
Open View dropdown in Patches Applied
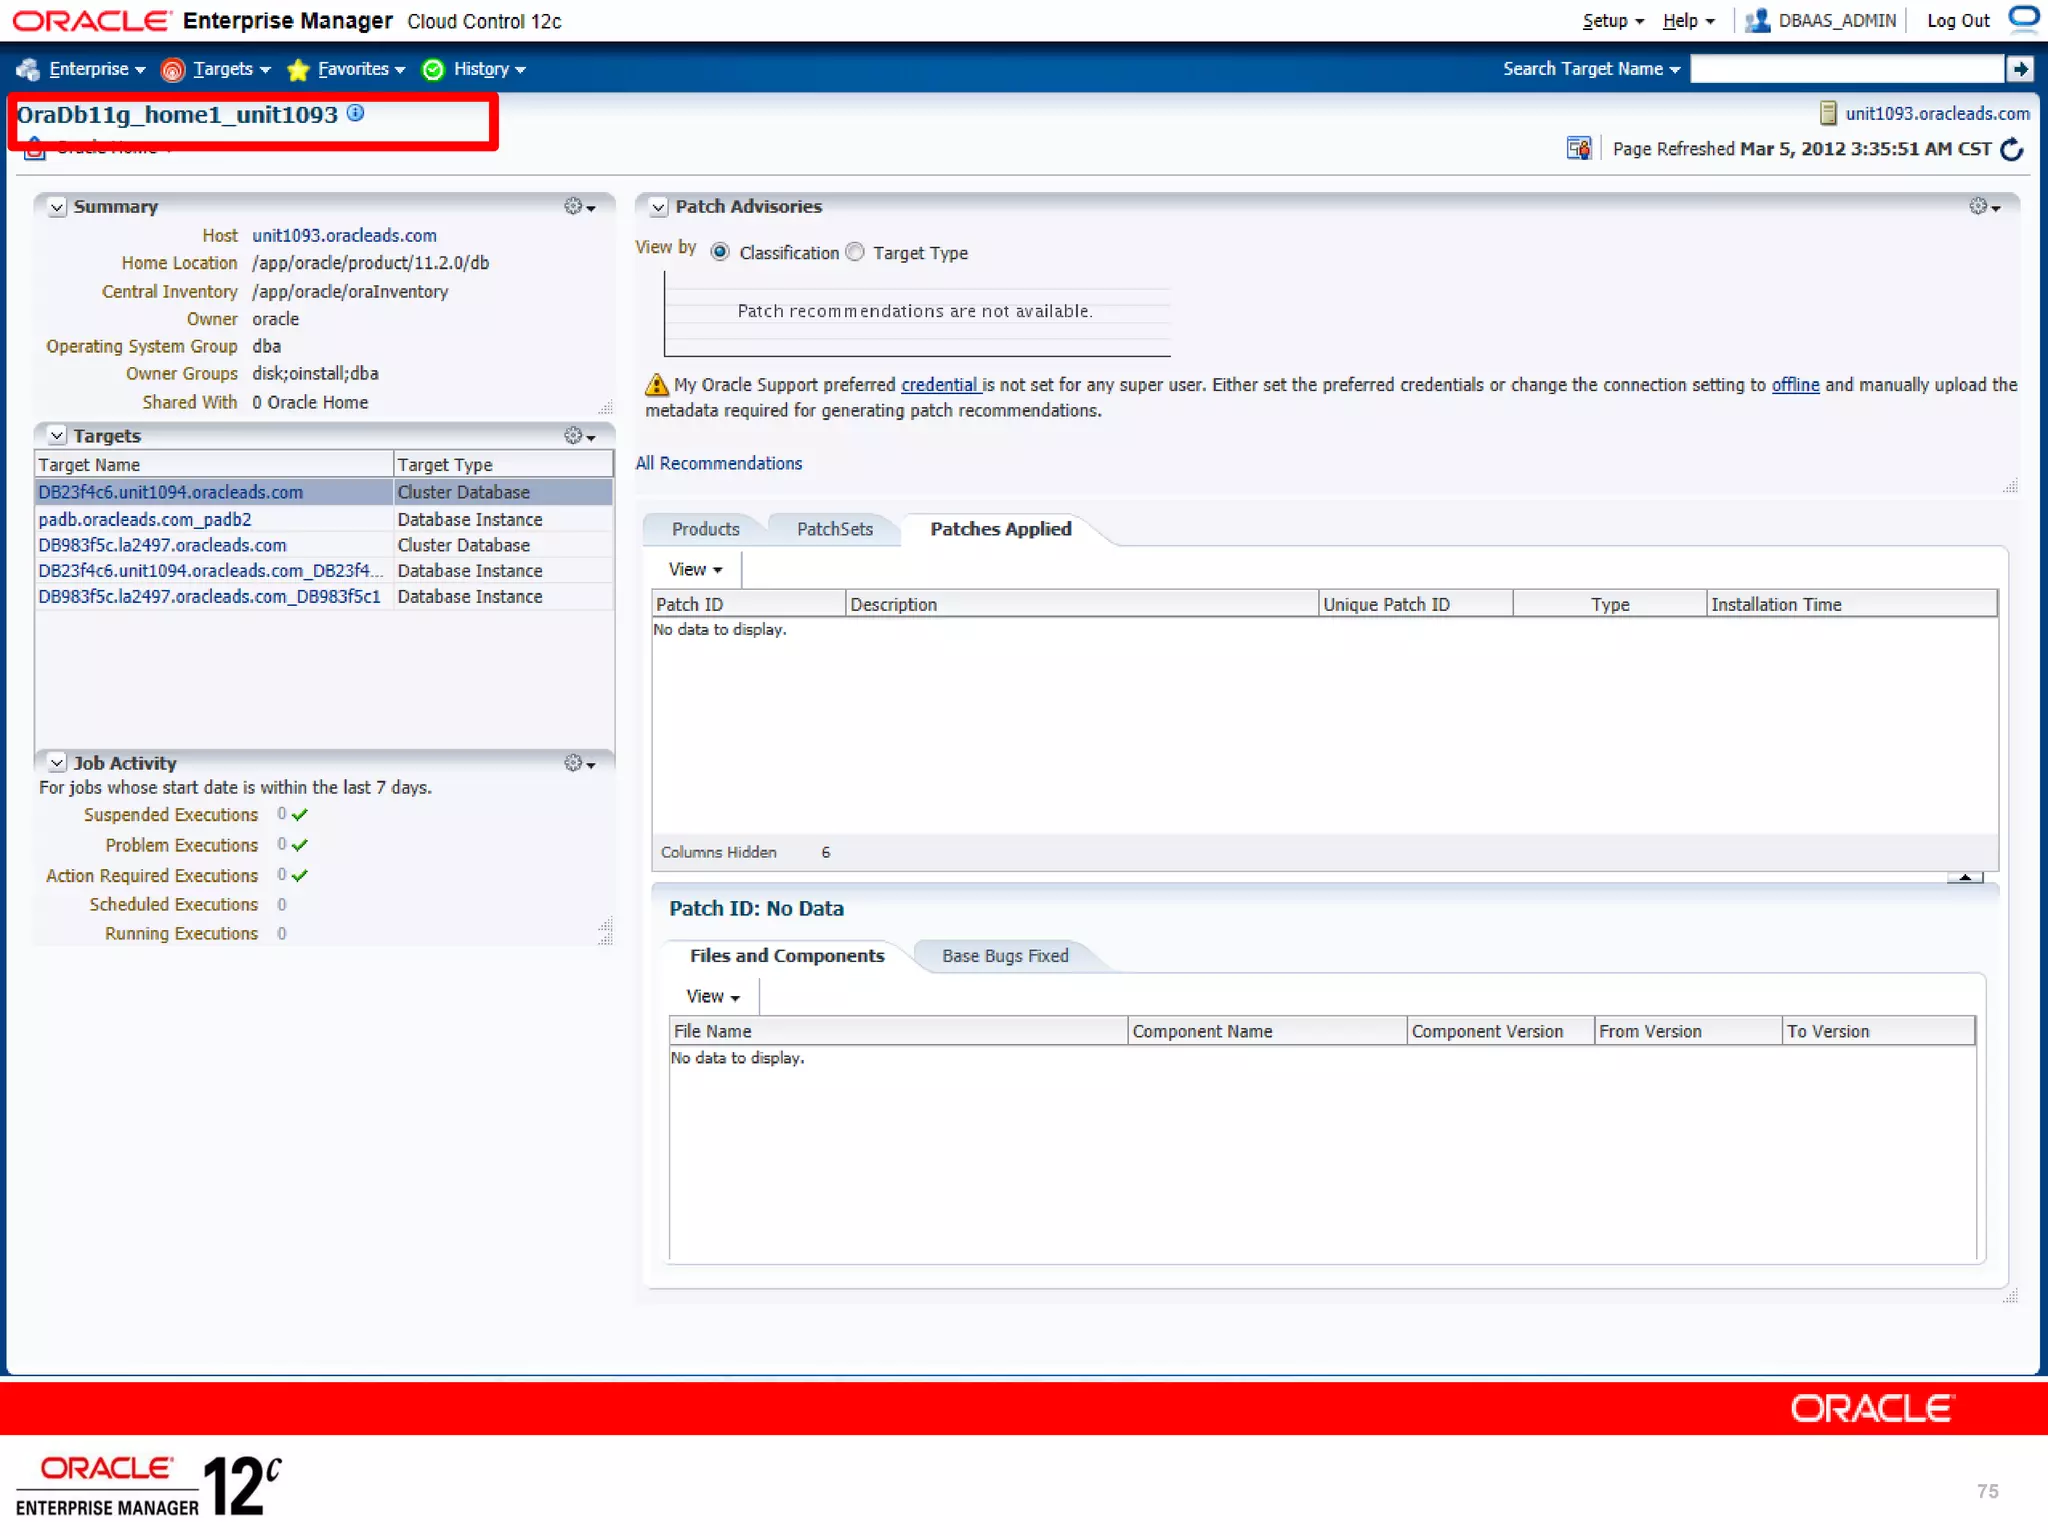point(695,569)
